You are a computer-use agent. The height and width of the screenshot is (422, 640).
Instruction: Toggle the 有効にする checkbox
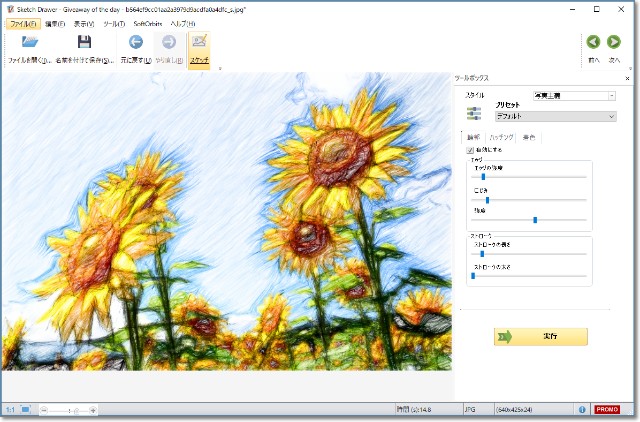pyautogui.click(x=472, y=149)
